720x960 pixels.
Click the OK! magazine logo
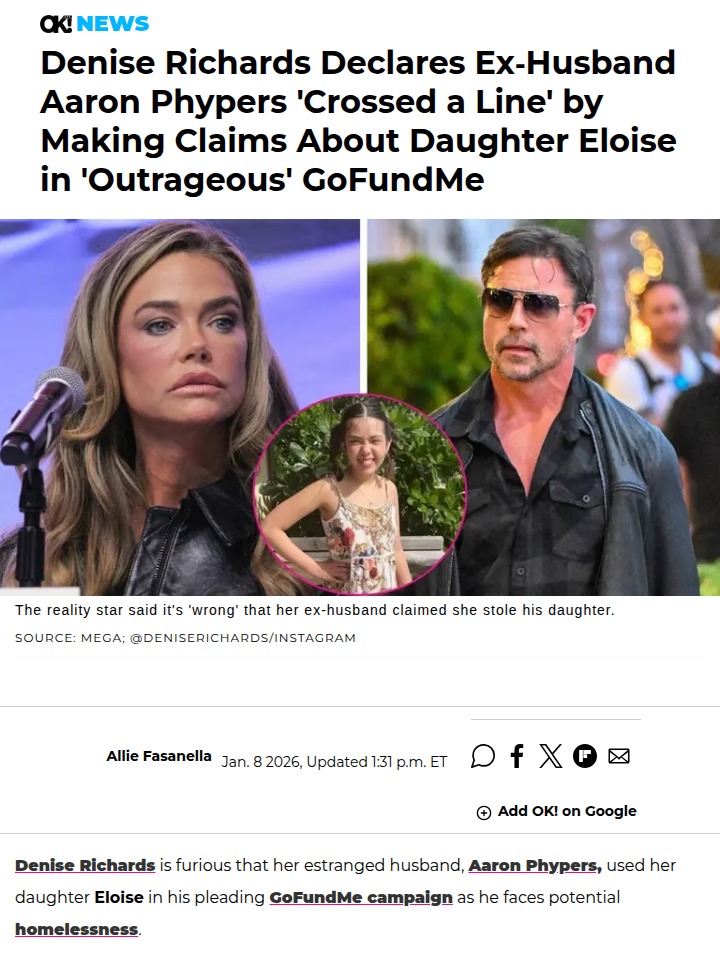[56, 24]
